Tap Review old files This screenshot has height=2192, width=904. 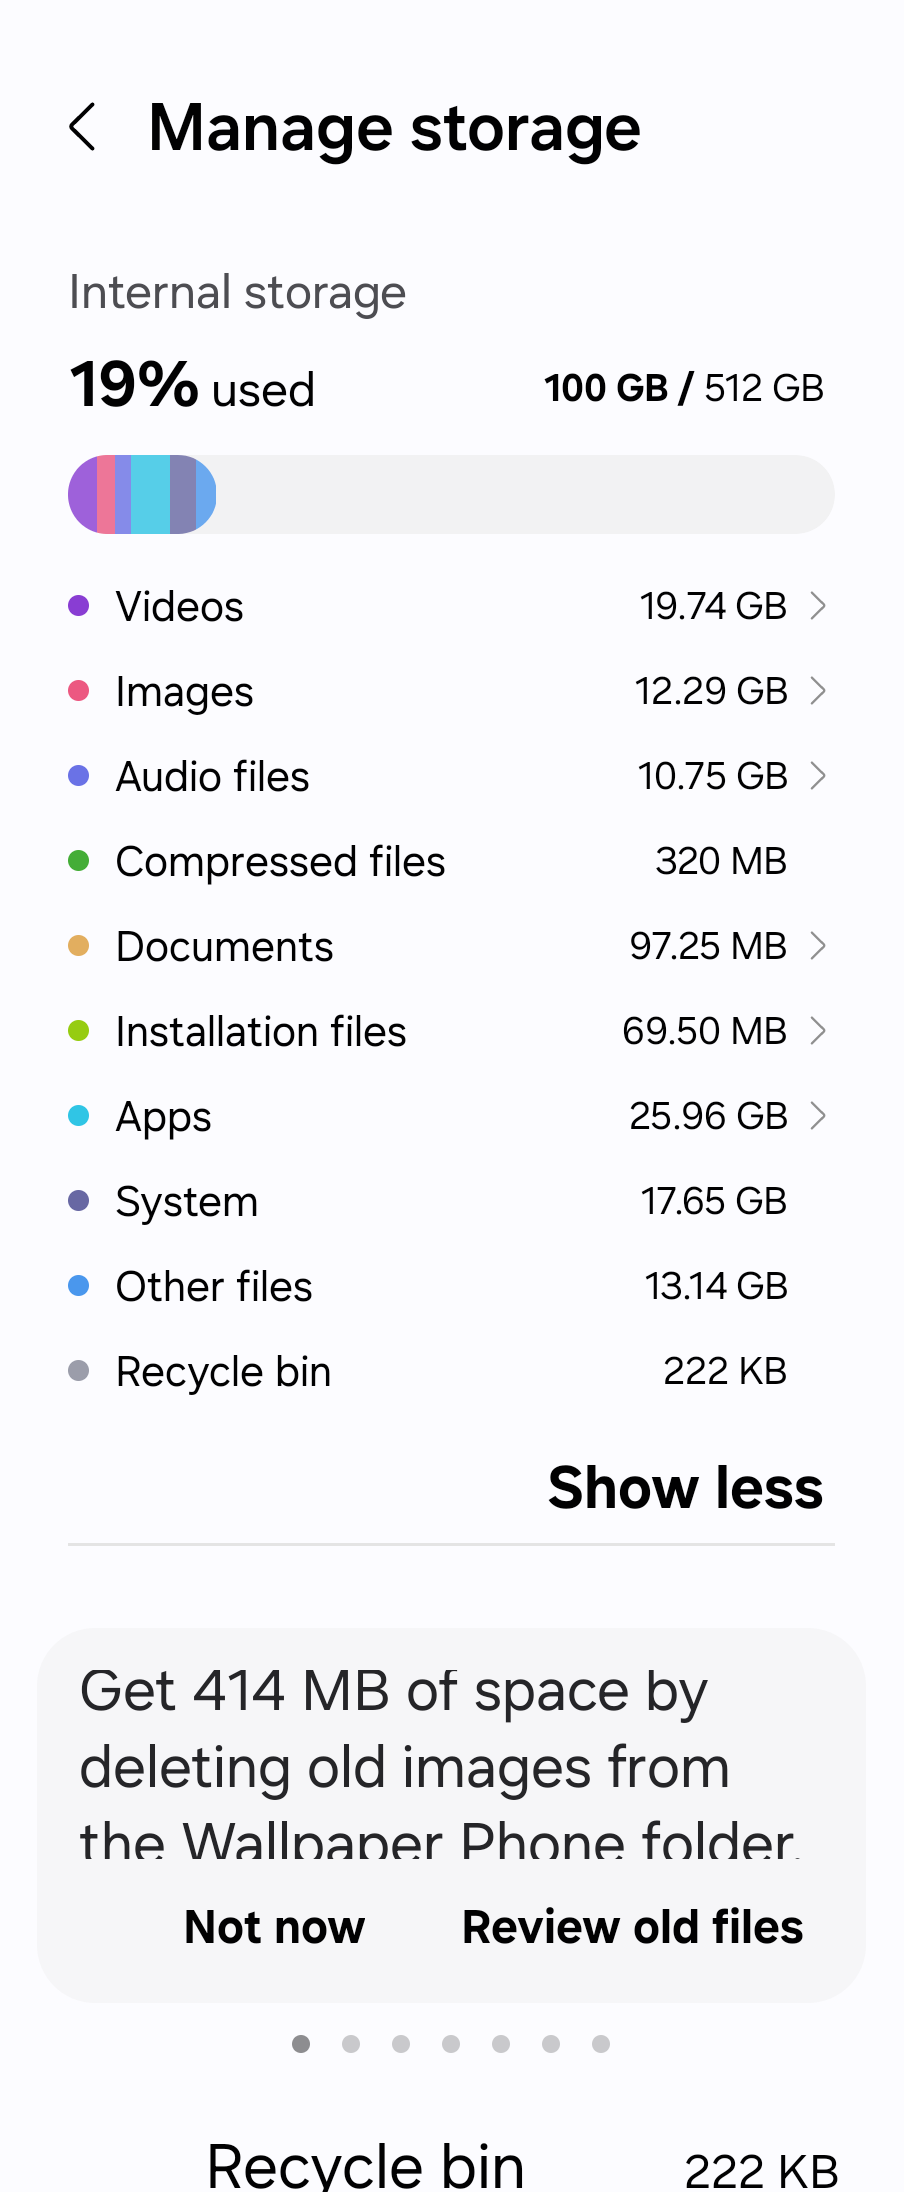click(631, 1927)
